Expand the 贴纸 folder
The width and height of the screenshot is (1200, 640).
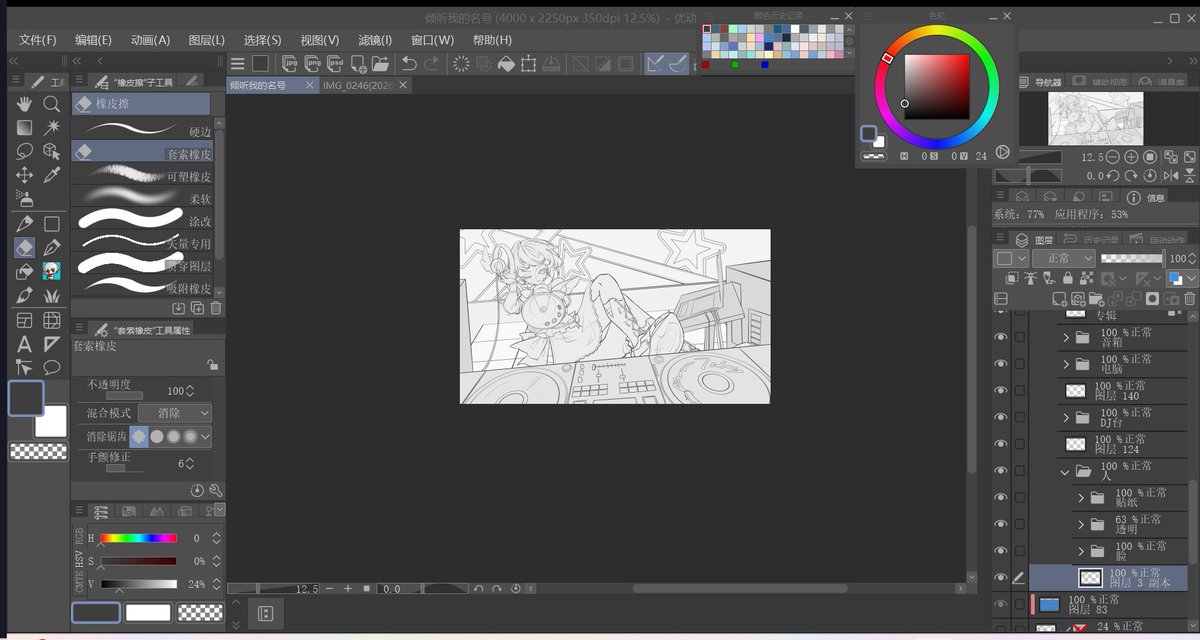click(1081, 498)
